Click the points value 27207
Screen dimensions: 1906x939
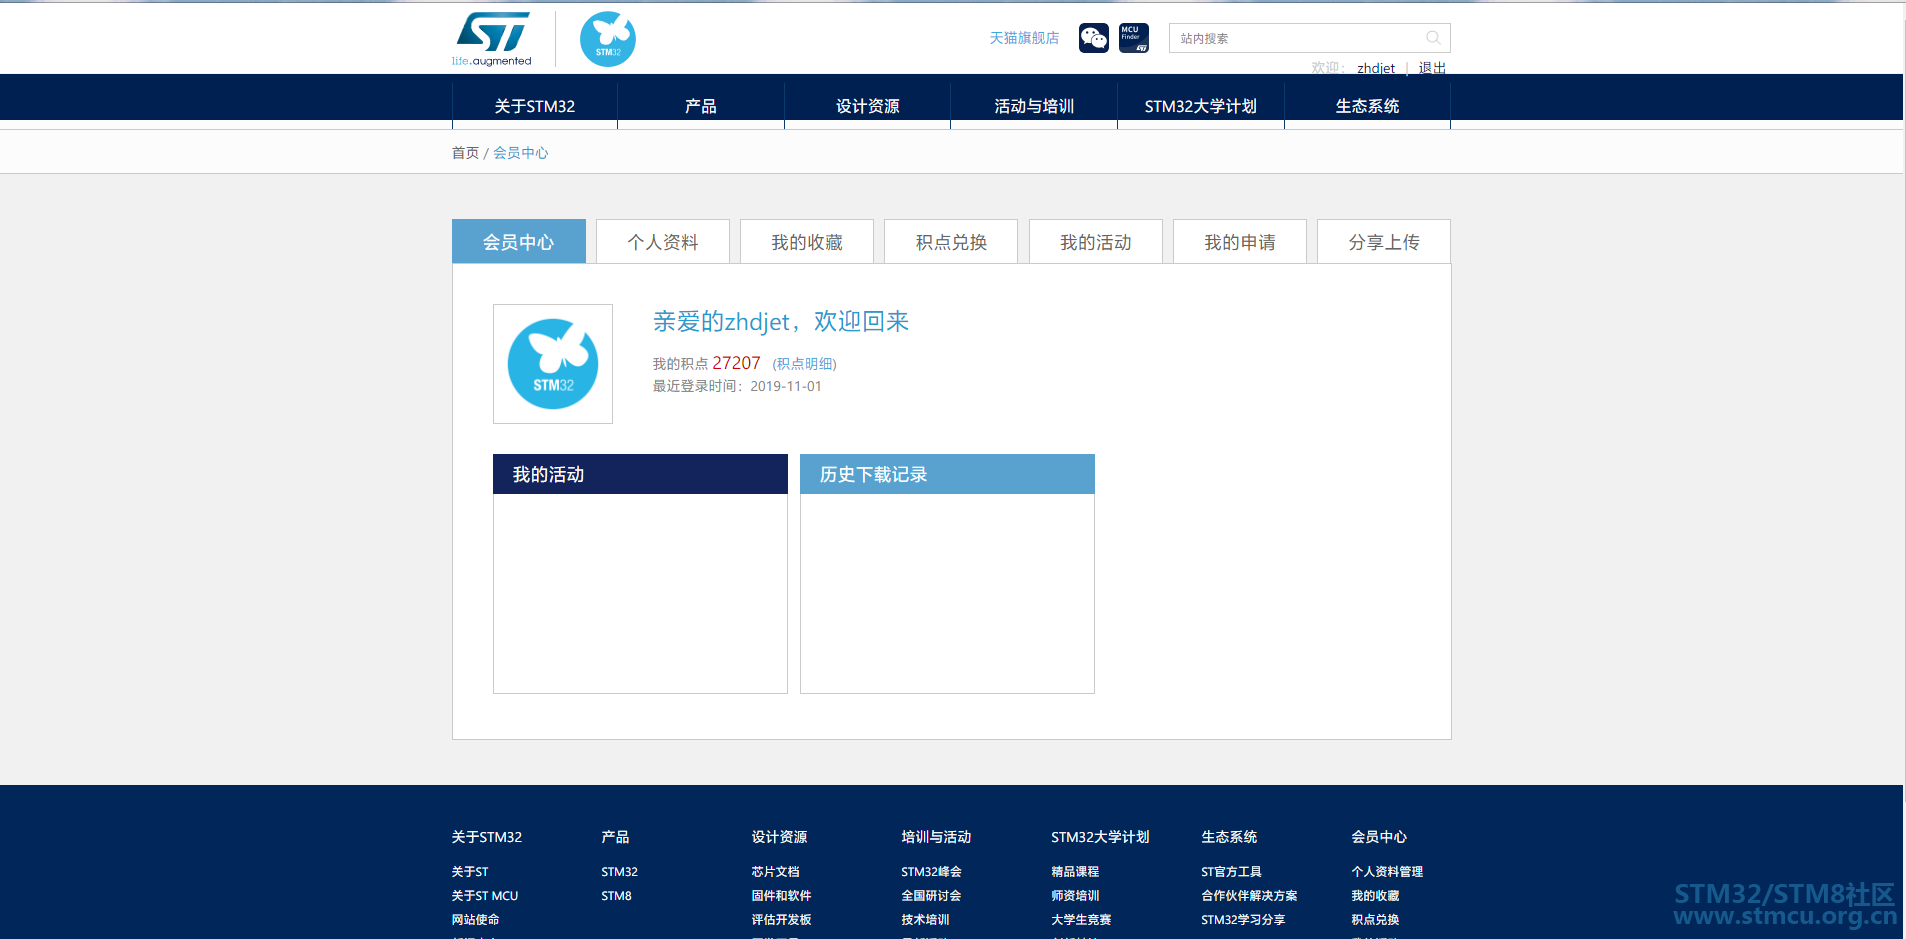pos(736,363)
